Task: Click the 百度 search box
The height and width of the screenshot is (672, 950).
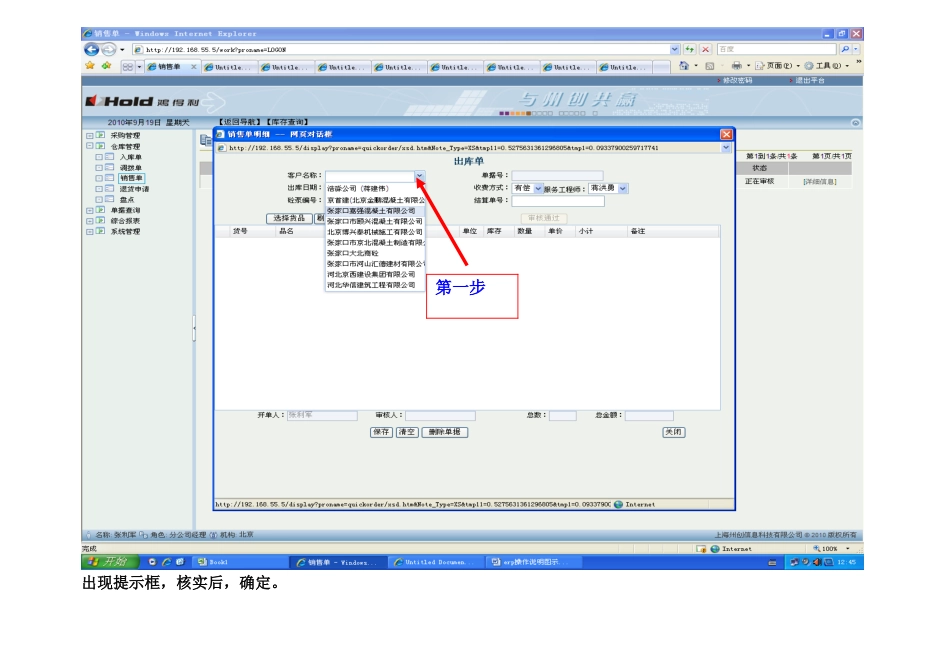Action: click(777, 49)
